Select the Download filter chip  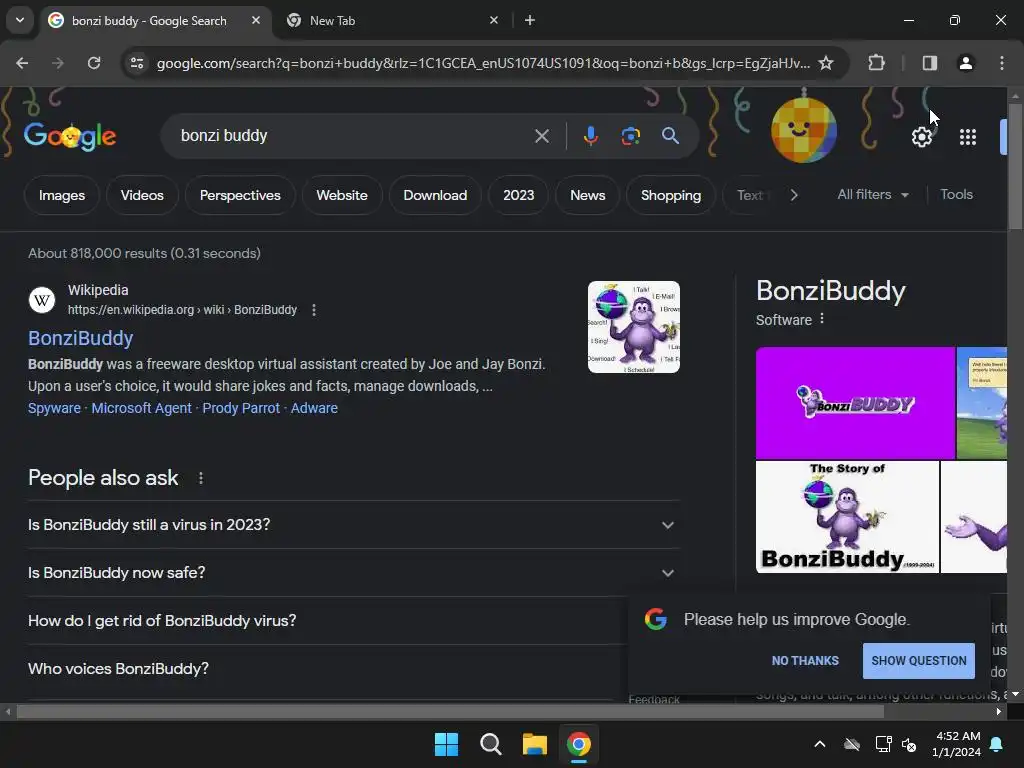(435, 195)
